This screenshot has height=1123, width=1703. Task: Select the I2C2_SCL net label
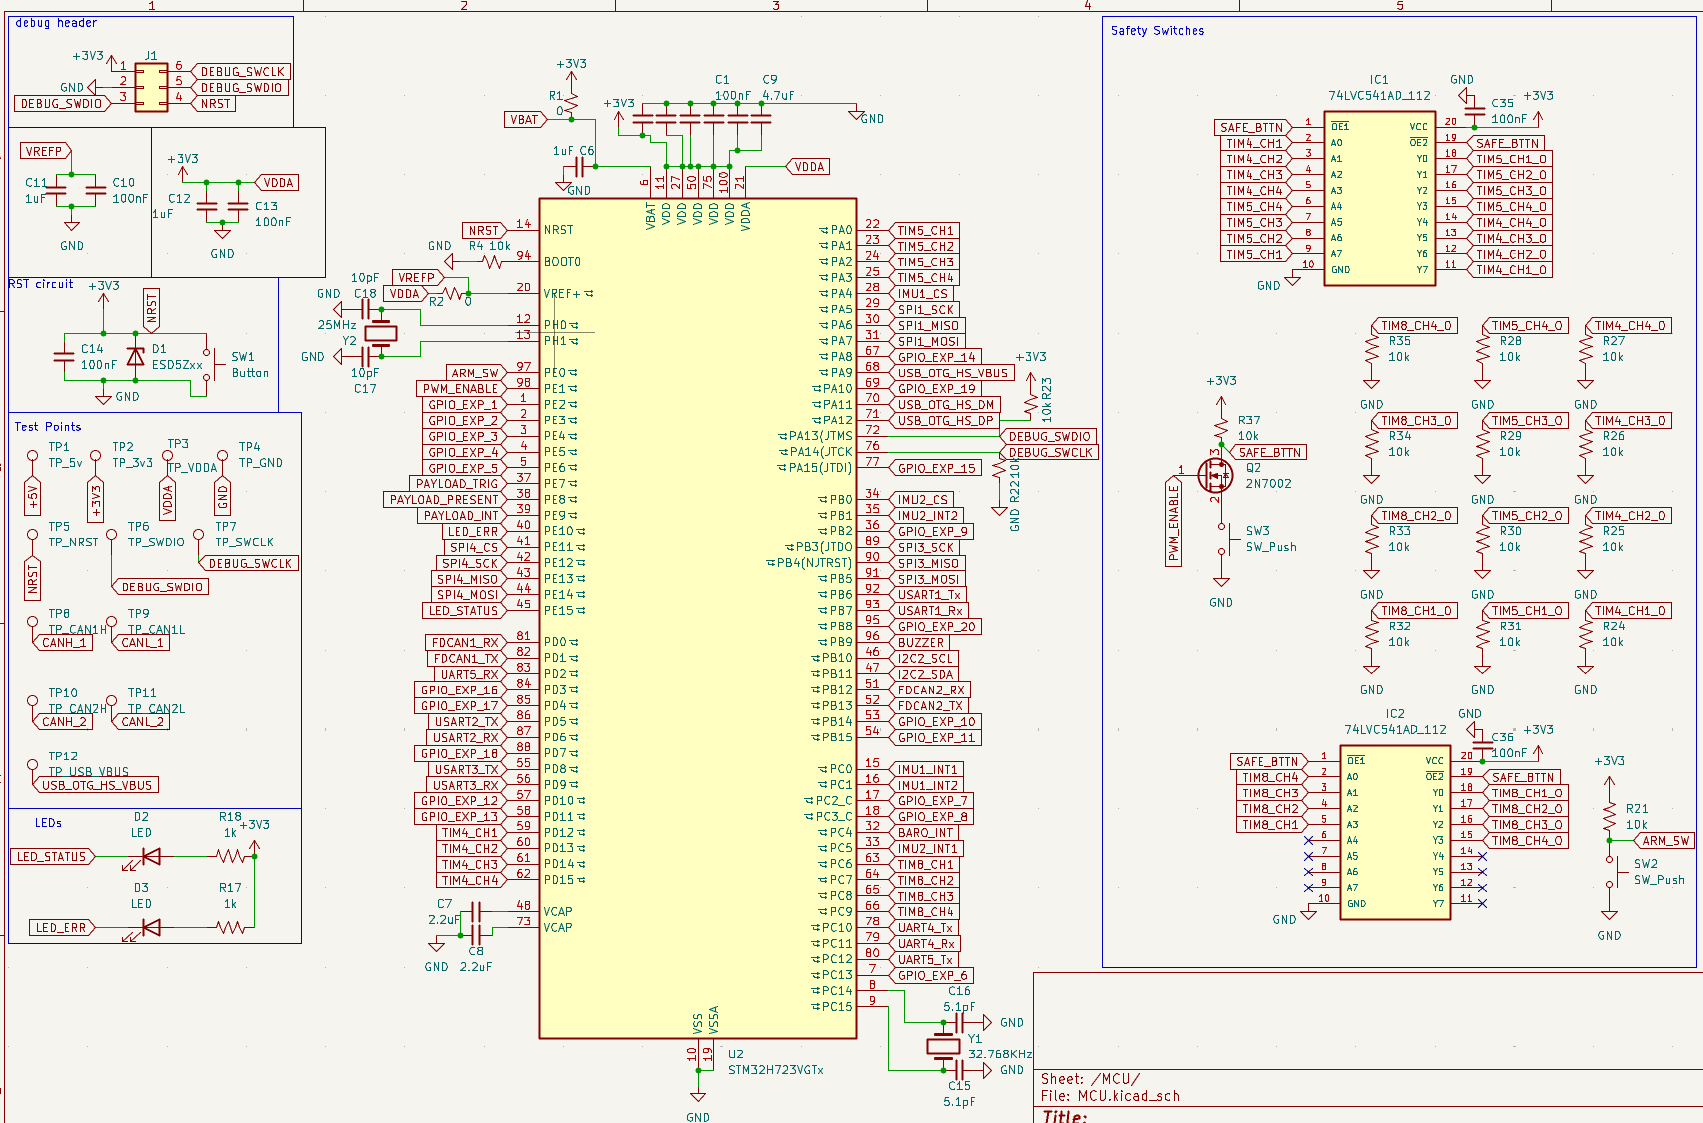(926, 659)
